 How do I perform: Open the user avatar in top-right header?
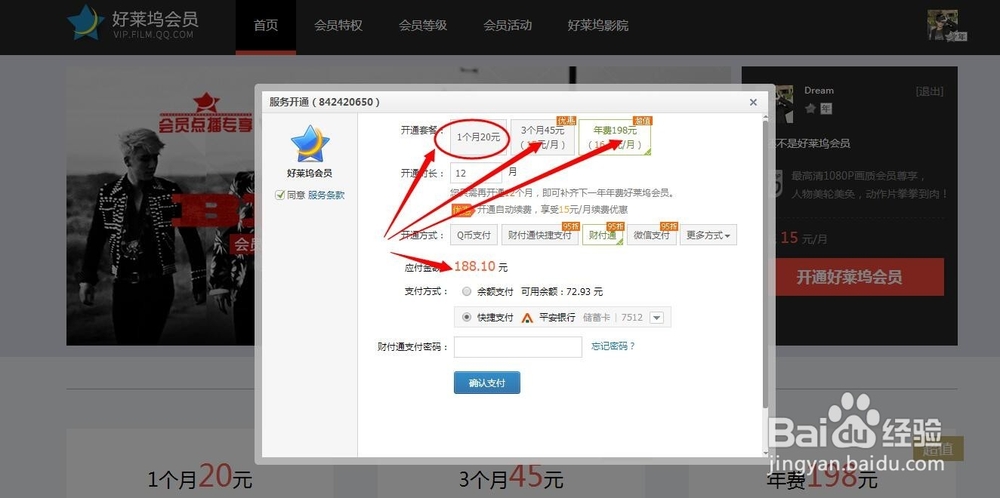pyautogui.click(x=942, y=26)
